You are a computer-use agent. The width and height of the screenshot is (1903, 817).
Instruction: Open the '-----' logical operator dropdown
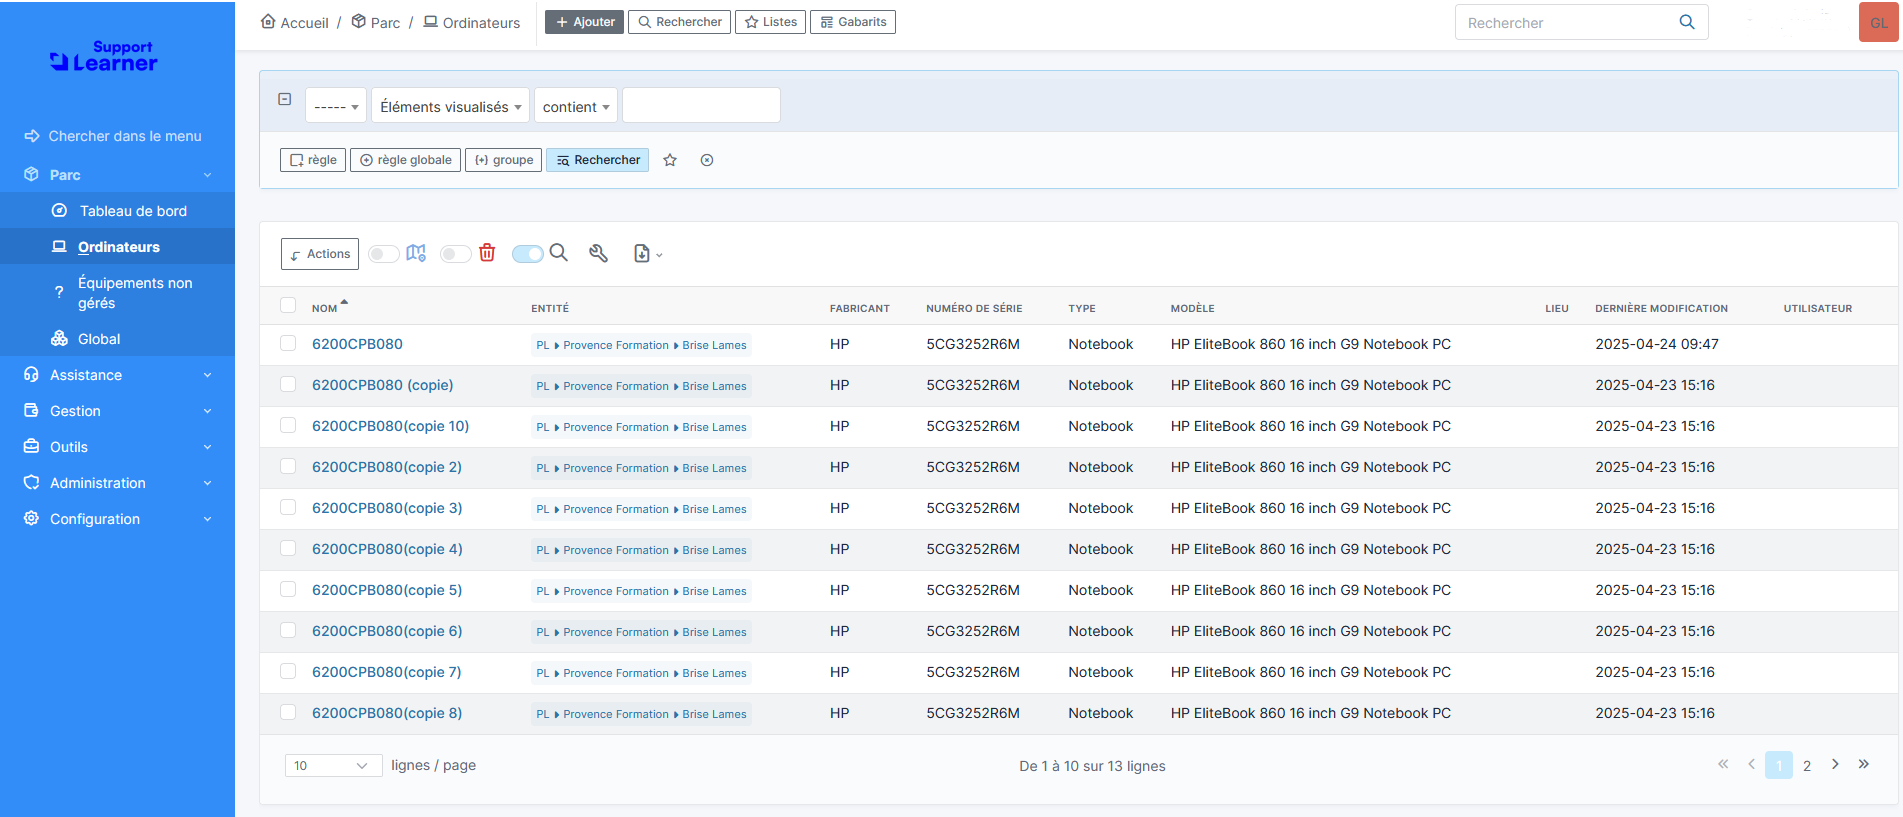pyautogui.click(x=336, y=106)
